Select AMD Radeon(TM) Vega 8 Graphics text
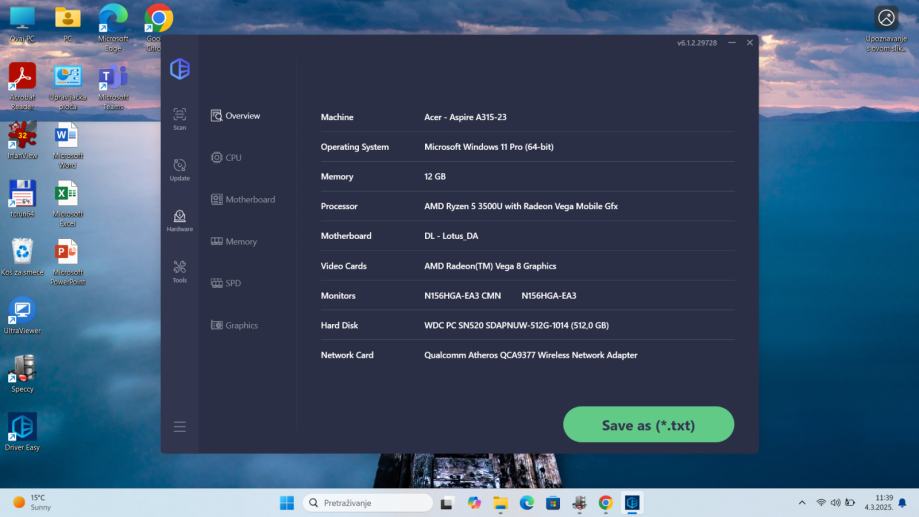Viewport: 919px width, 517px height. (490, 266)
